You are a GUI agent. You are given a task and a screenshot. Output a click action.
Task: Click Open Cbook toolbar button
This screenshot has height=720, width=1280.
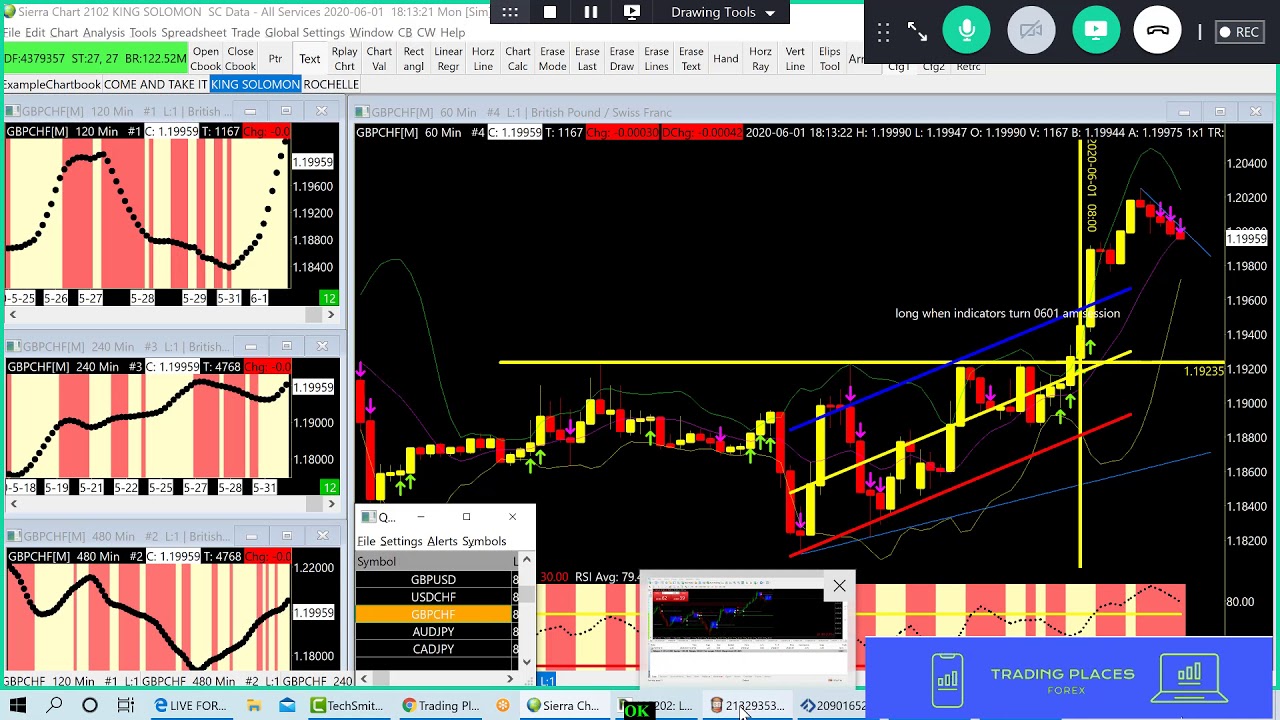point(206,59)
